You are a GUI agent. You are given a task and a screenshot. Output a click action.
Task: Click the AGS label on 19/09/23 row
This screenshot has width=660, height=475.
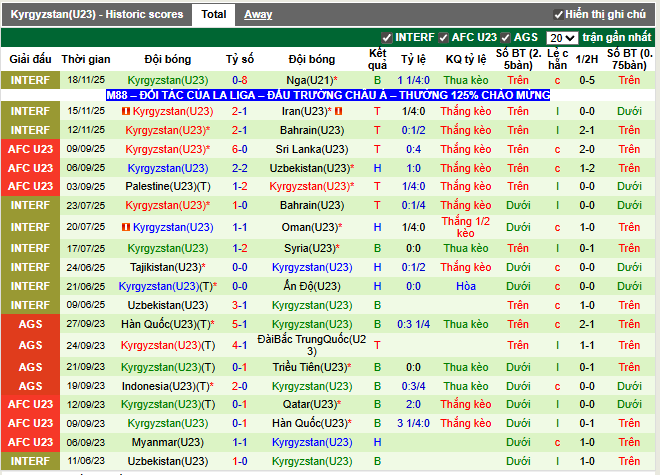pyautogui.click(x=30, y=386)
